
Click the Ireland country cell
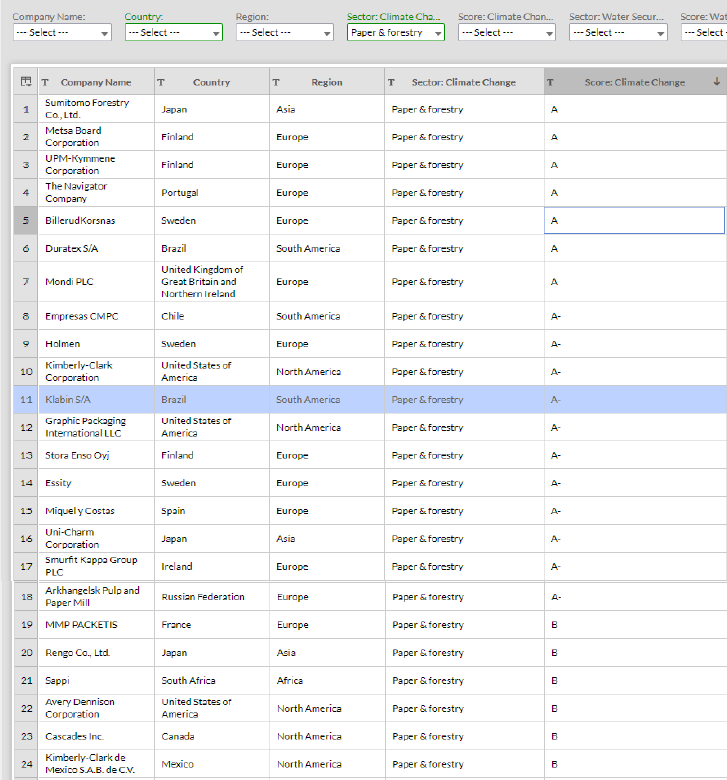212,567
